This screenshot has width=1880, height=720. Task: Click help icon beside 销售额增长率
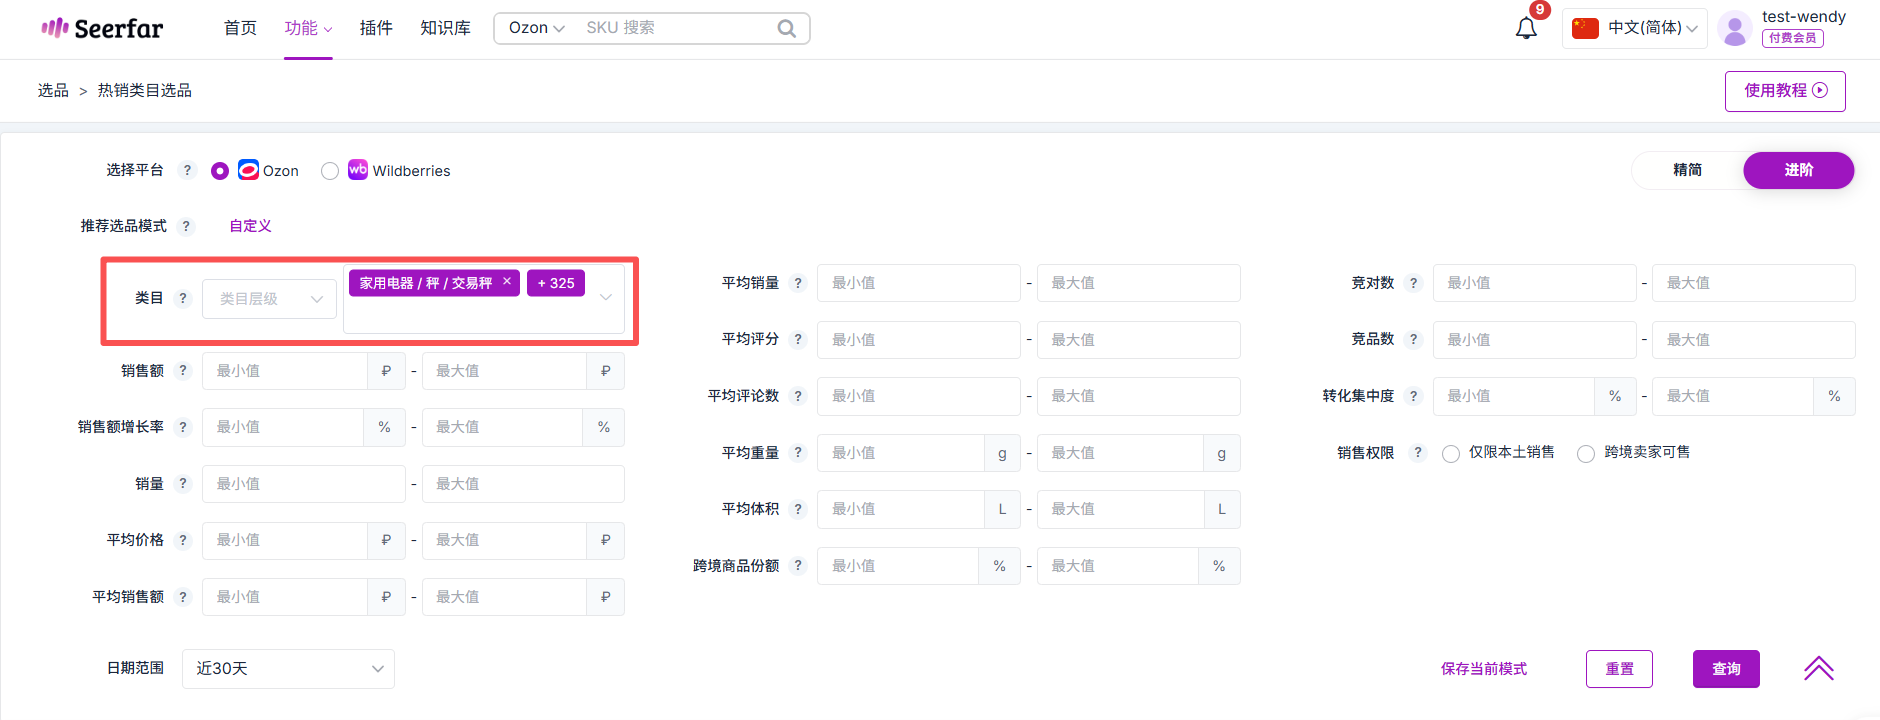182,427
